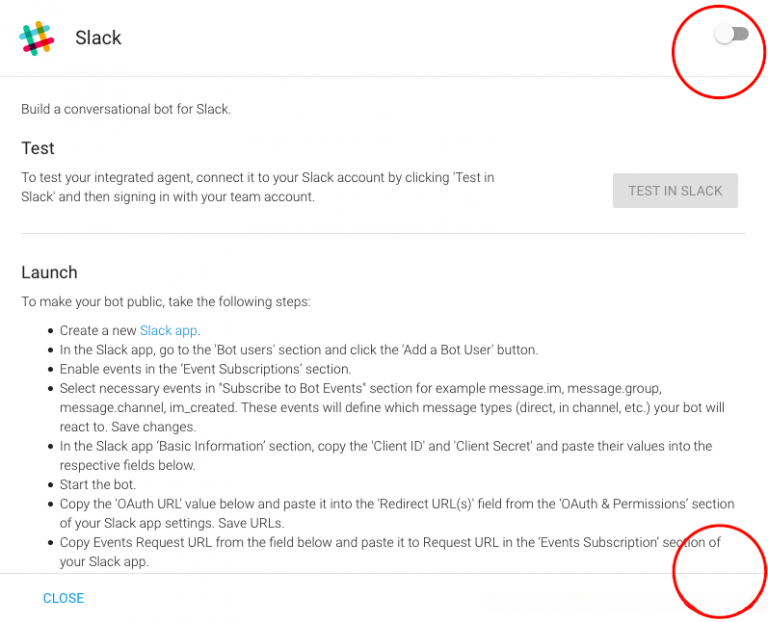
Task: Click the 'Enable events' instruction step
Action: tap(205, 369)
